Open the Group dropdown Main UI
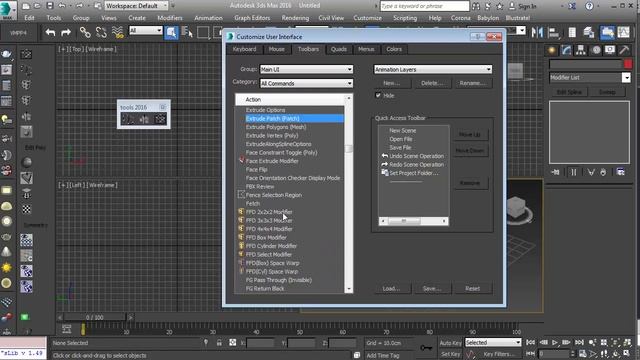Screen dimensions: 640x360 click(x=307, y=69)
